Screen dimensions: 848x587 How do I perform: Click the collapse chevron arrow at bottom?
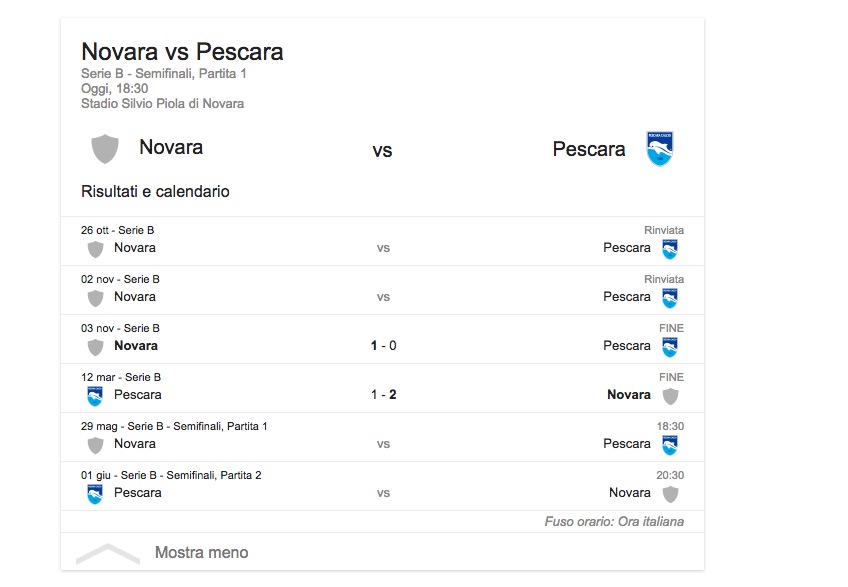pyautogui.click(x=107, y=553)
